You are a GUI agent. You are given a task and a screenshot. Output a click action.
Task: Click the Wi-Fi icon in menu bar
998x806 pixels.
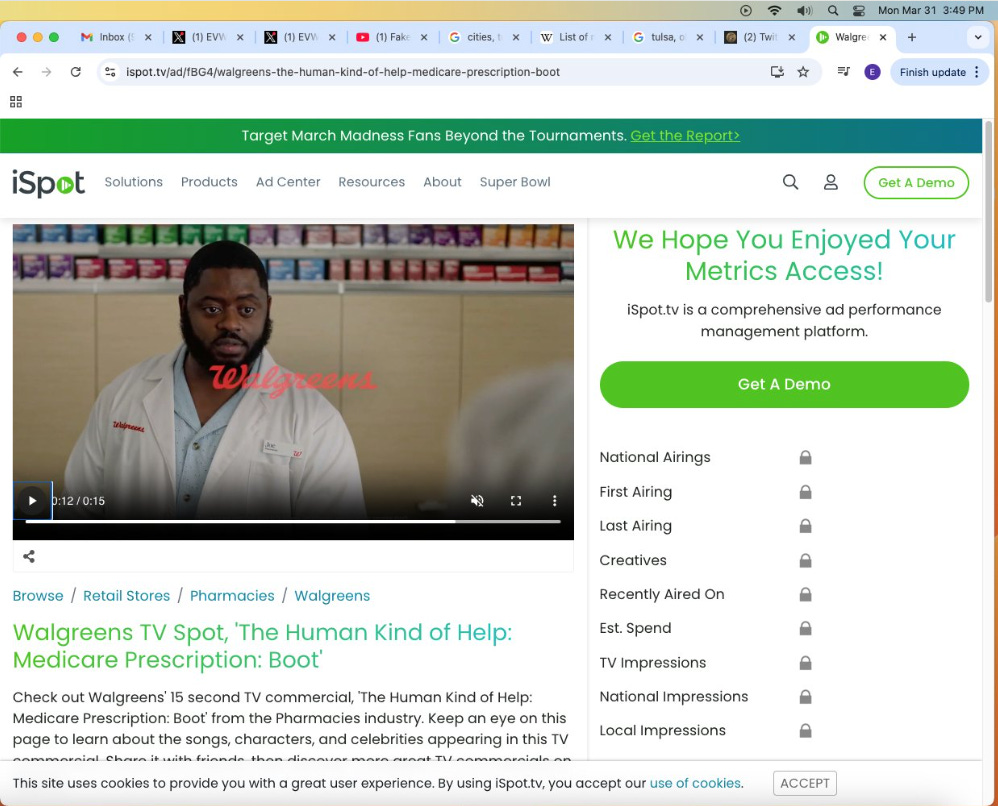click(x=775, y=10)
